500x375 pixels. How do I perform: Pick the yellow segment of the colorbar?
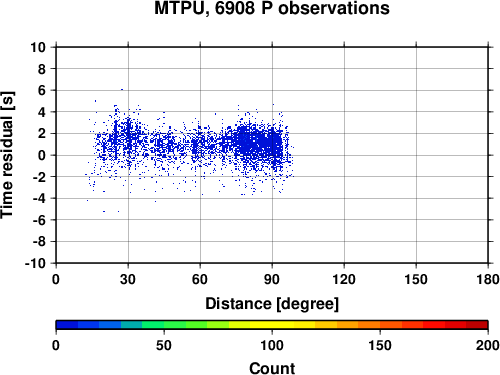click(x=272, y=325)
